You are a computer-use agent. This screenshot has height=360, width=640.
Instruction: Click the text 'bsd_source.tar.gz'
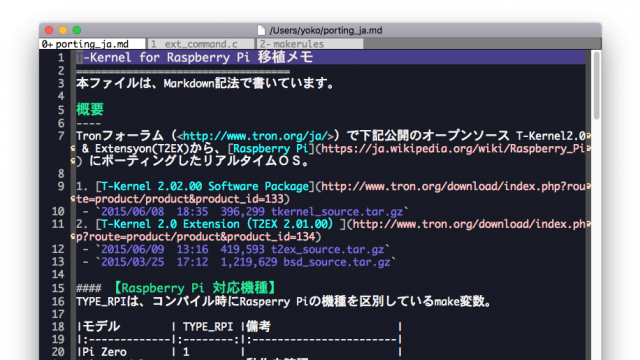337,262
